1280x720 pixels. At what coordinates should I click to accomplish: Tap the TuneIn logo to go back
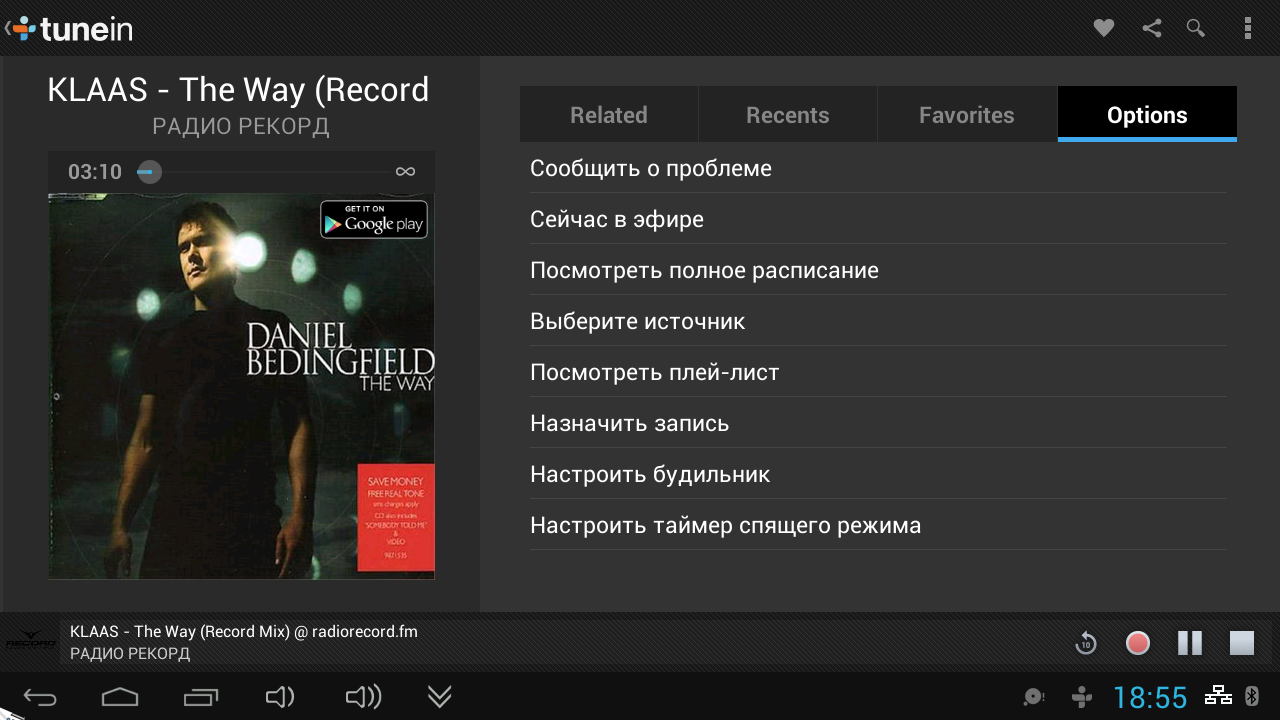[x=70, y=28]
